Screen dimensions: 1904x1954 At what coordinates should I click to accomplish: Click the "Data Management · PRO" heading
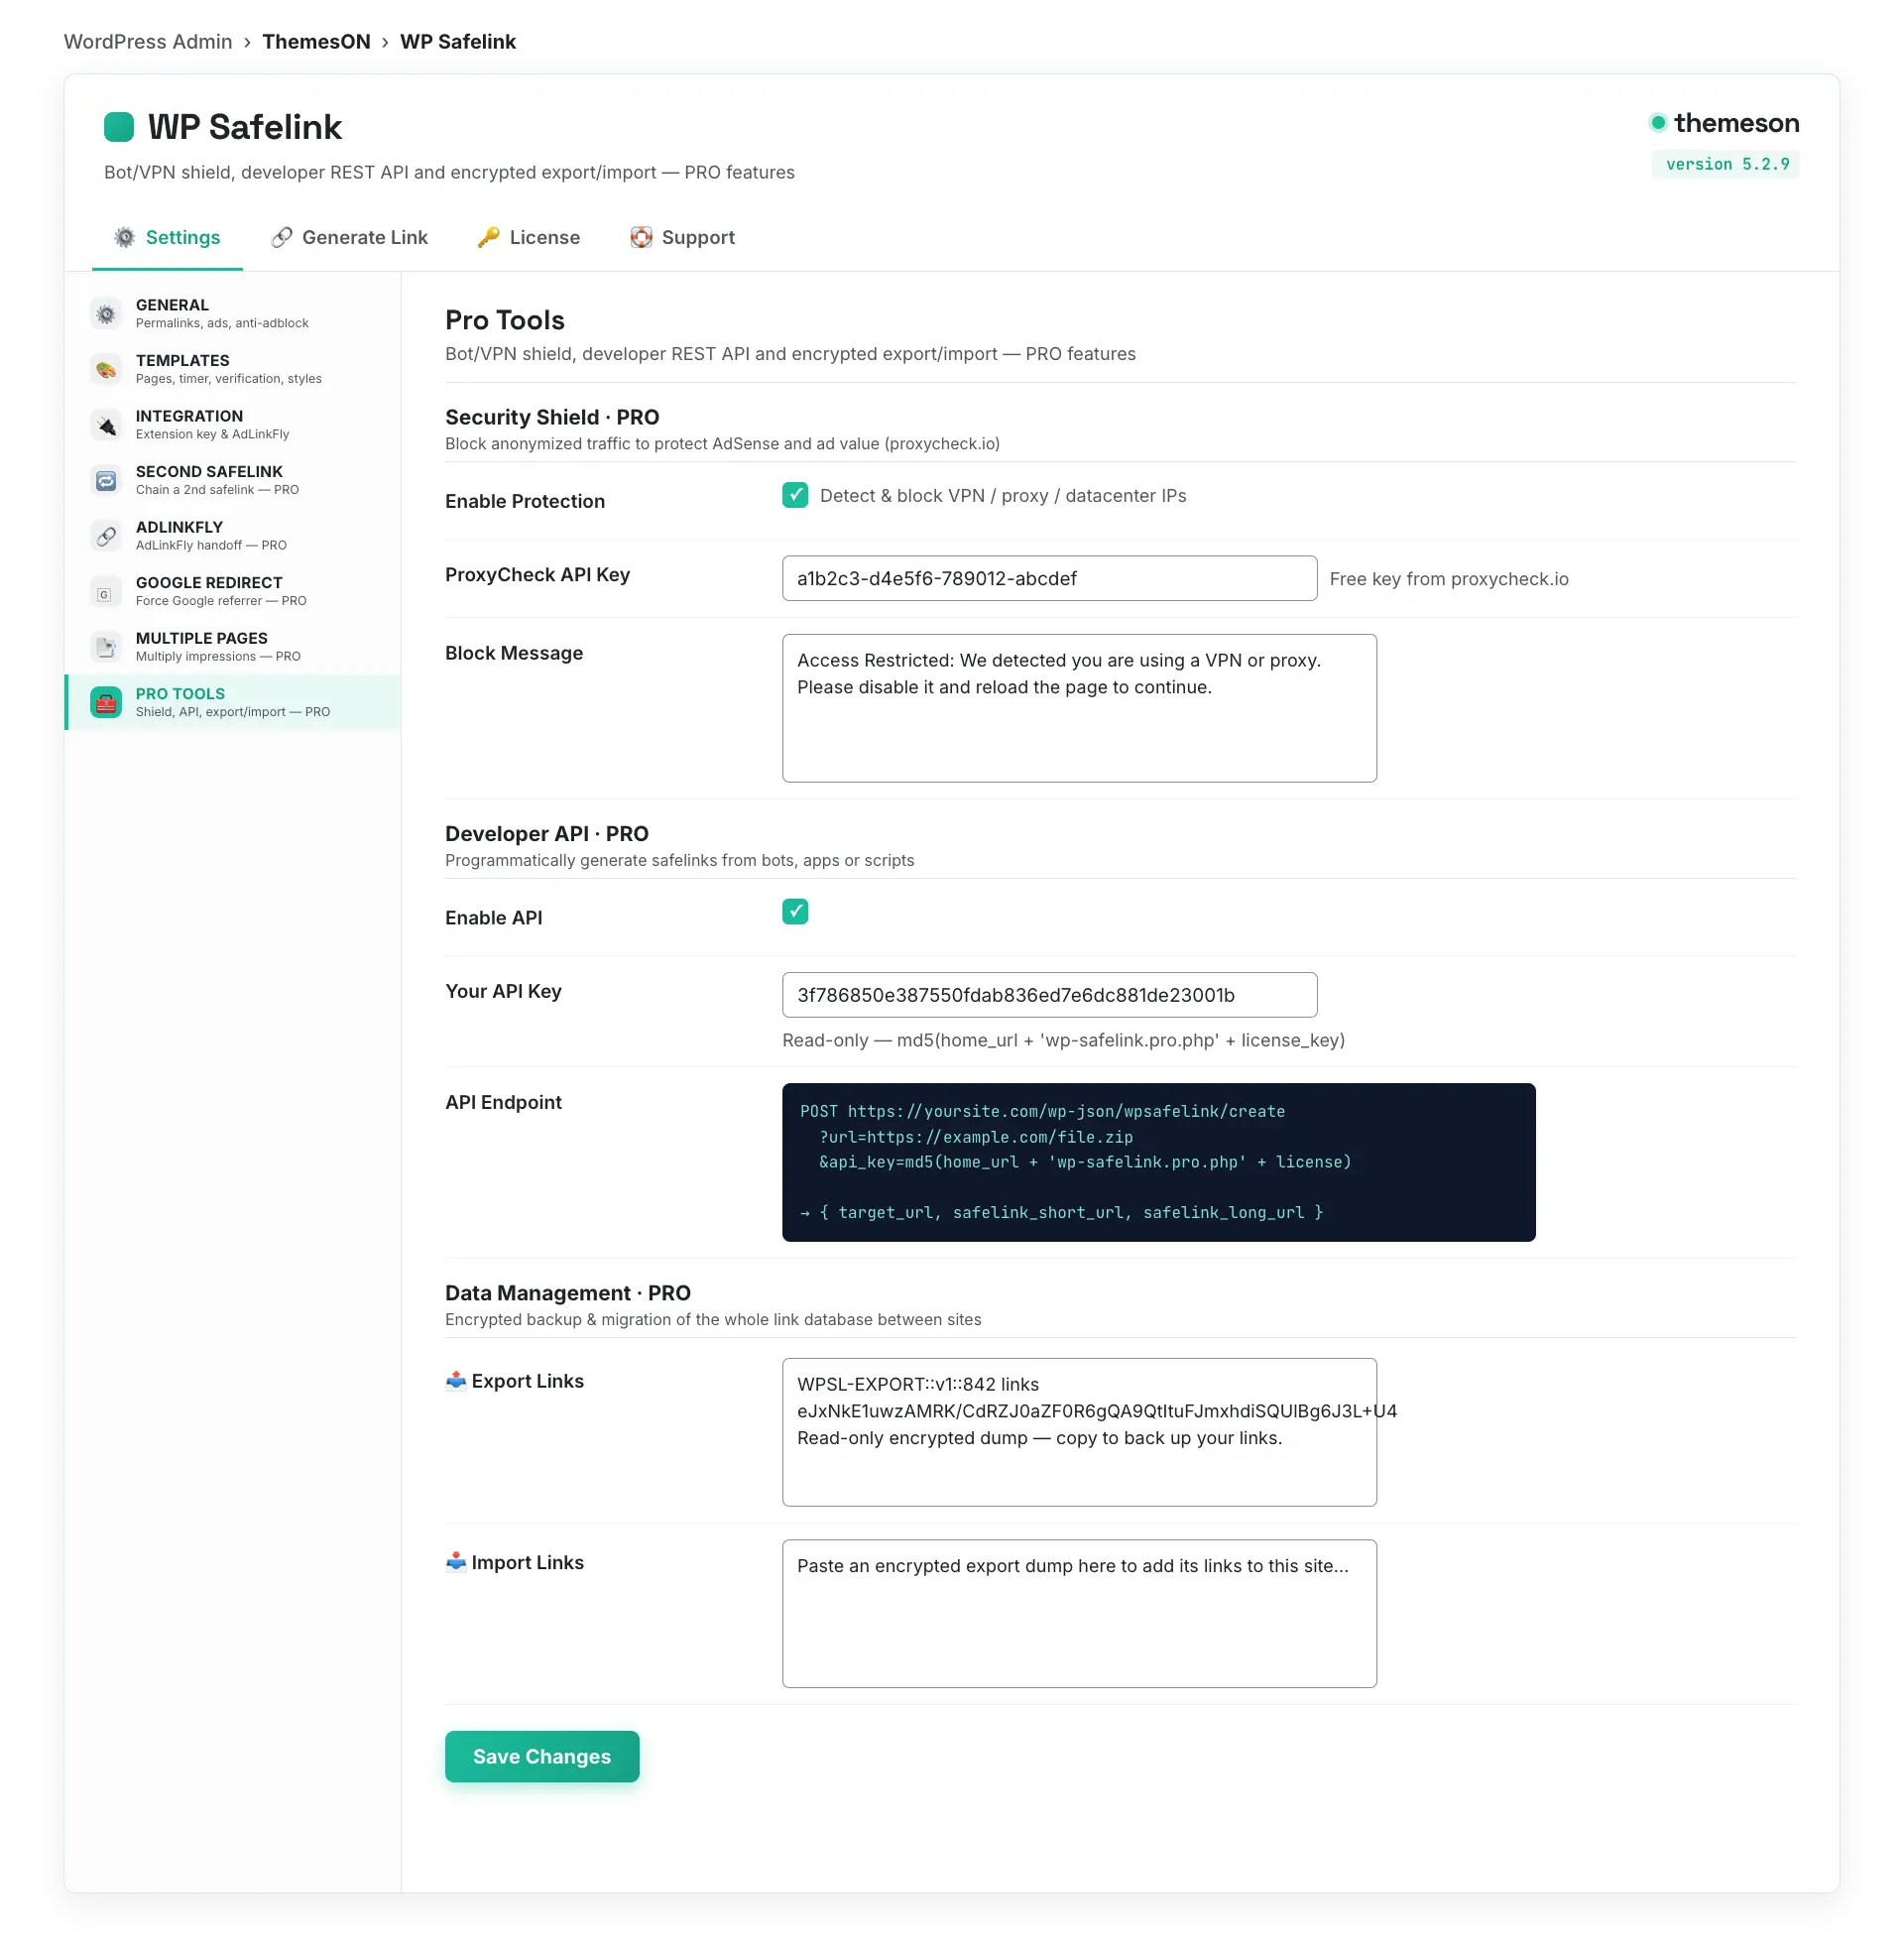tap(568, 1293)
